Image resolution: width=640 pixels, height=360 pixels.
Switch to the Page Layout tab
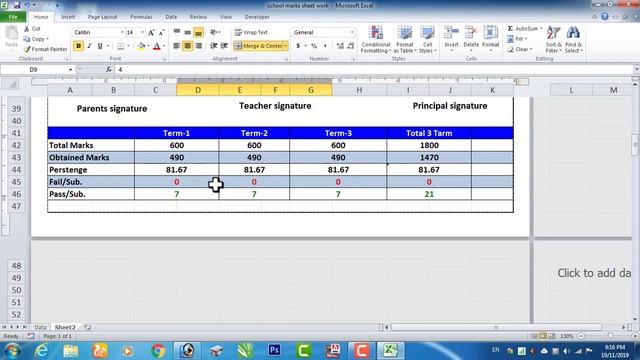(102, 17)
